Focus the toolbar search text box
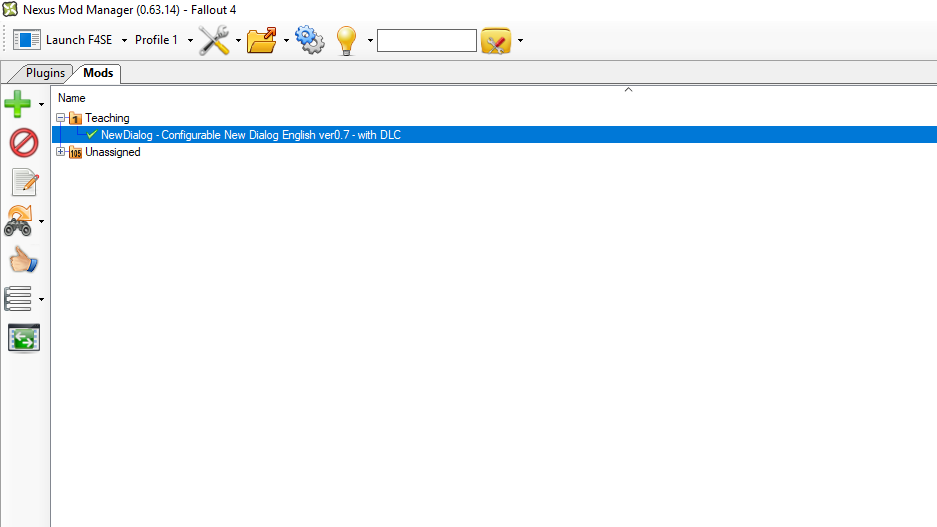 pos(427,41)
